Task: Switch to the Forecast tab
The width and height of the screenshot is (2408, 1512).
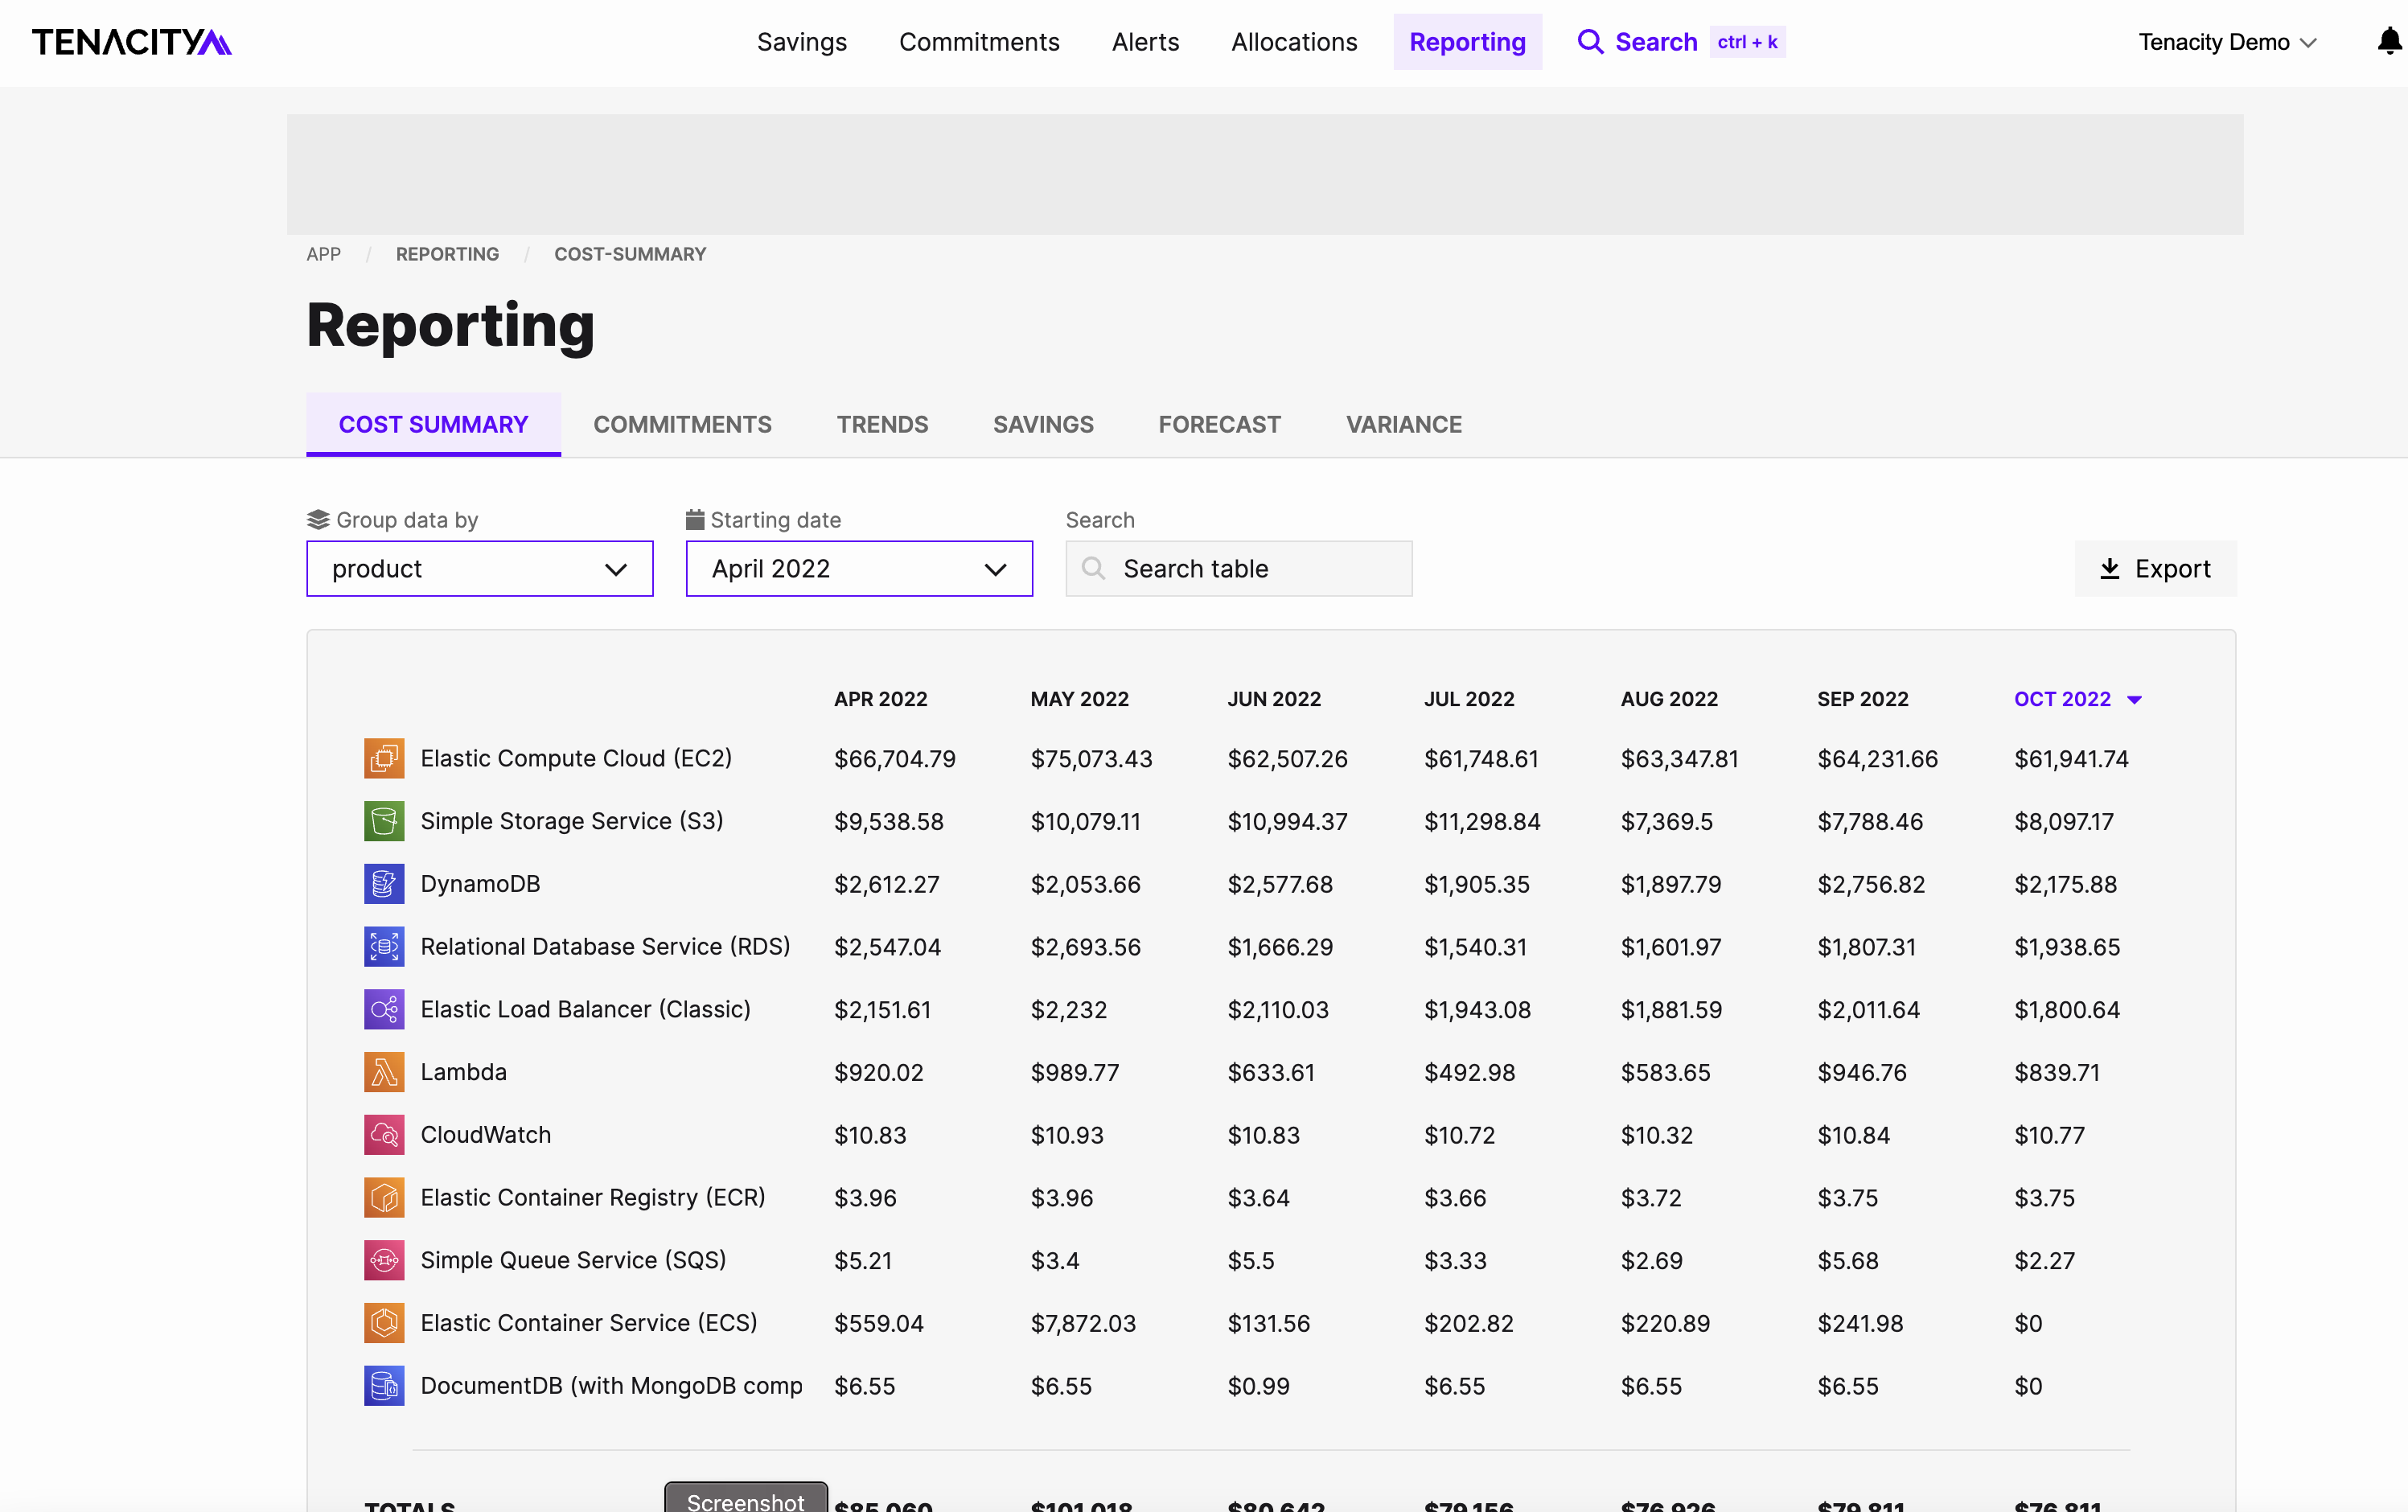Action: (1219, 424)
